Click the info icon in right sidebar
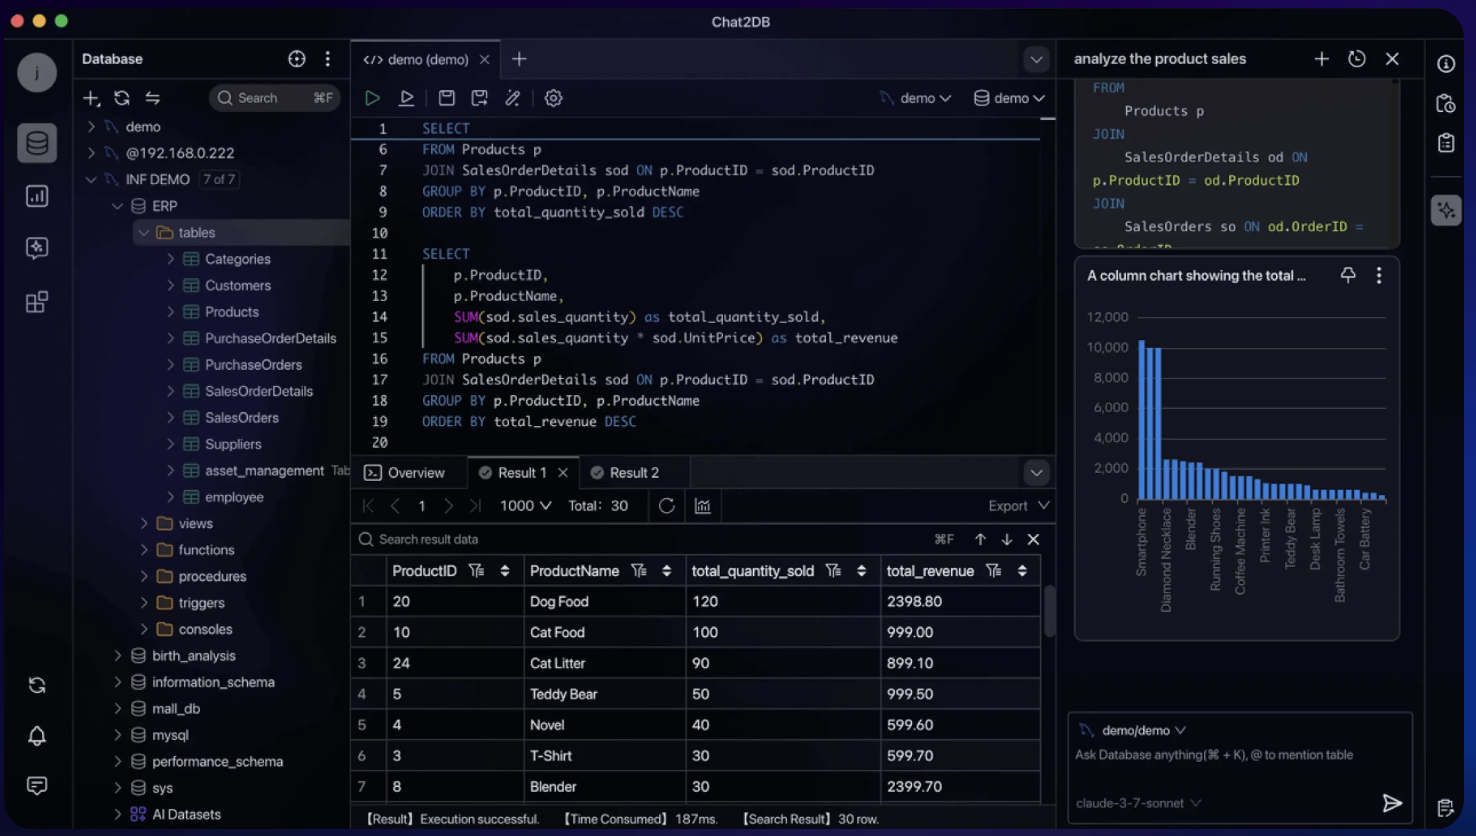 (x=1446, y=64)
